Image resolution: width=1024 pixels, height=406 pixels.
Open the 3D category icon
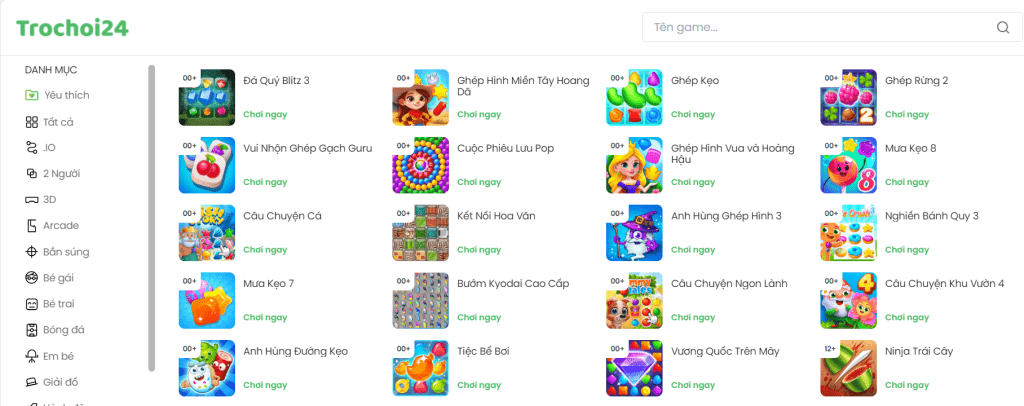point(31,200)
